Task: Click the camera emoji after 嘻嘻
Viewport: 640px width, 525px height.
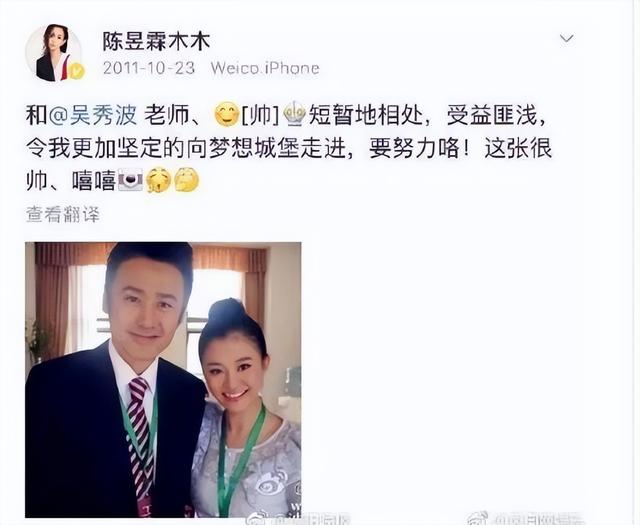Action: tap(131, 180)
